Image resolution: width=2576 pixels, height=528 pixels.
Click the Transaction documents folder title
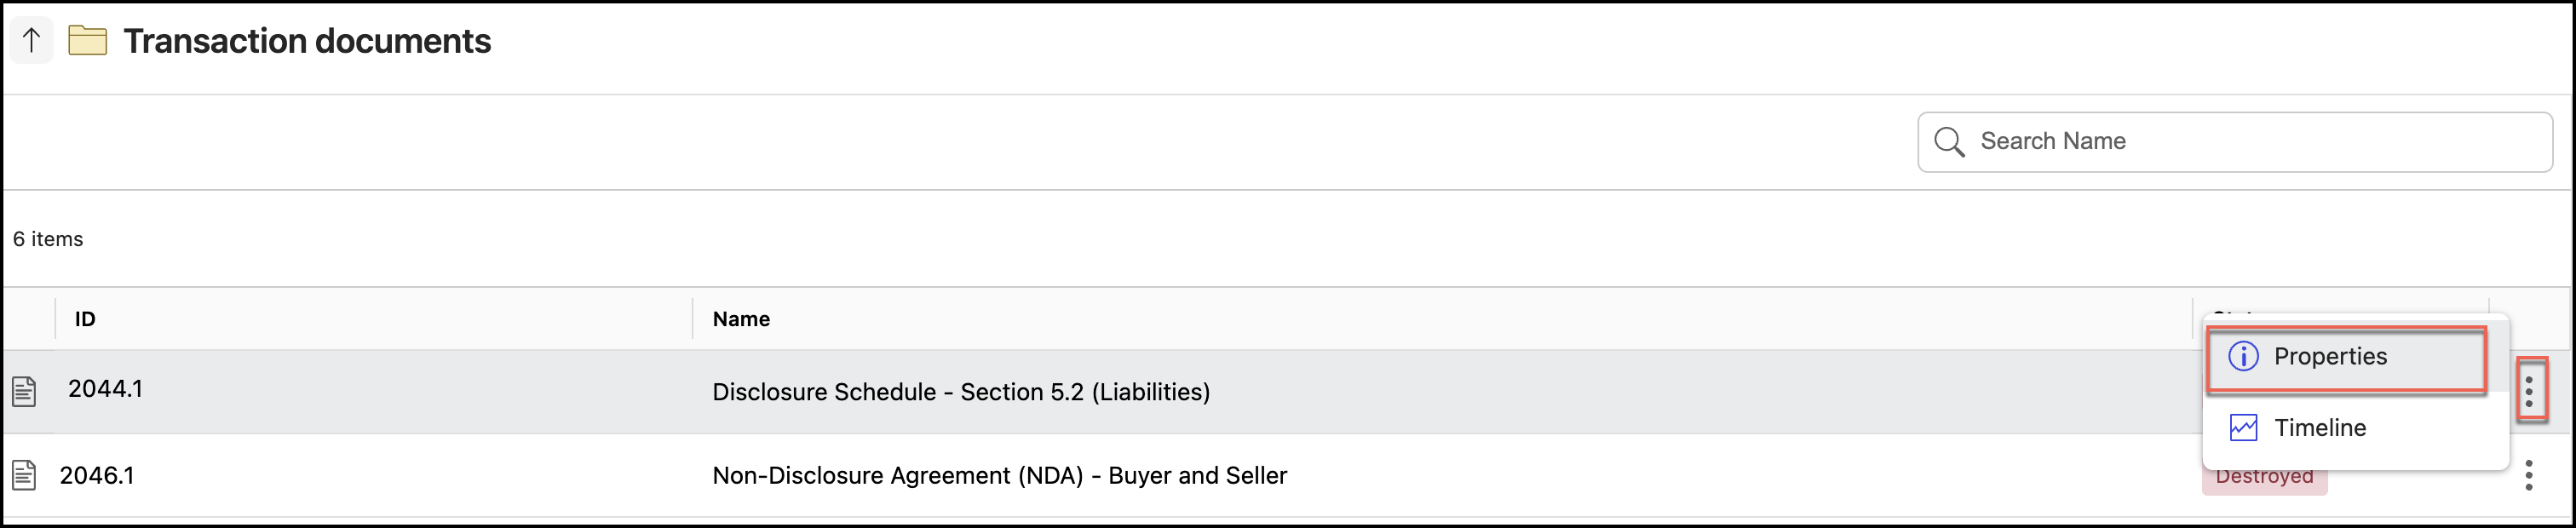pyautogui.click(x=307, y=41)
